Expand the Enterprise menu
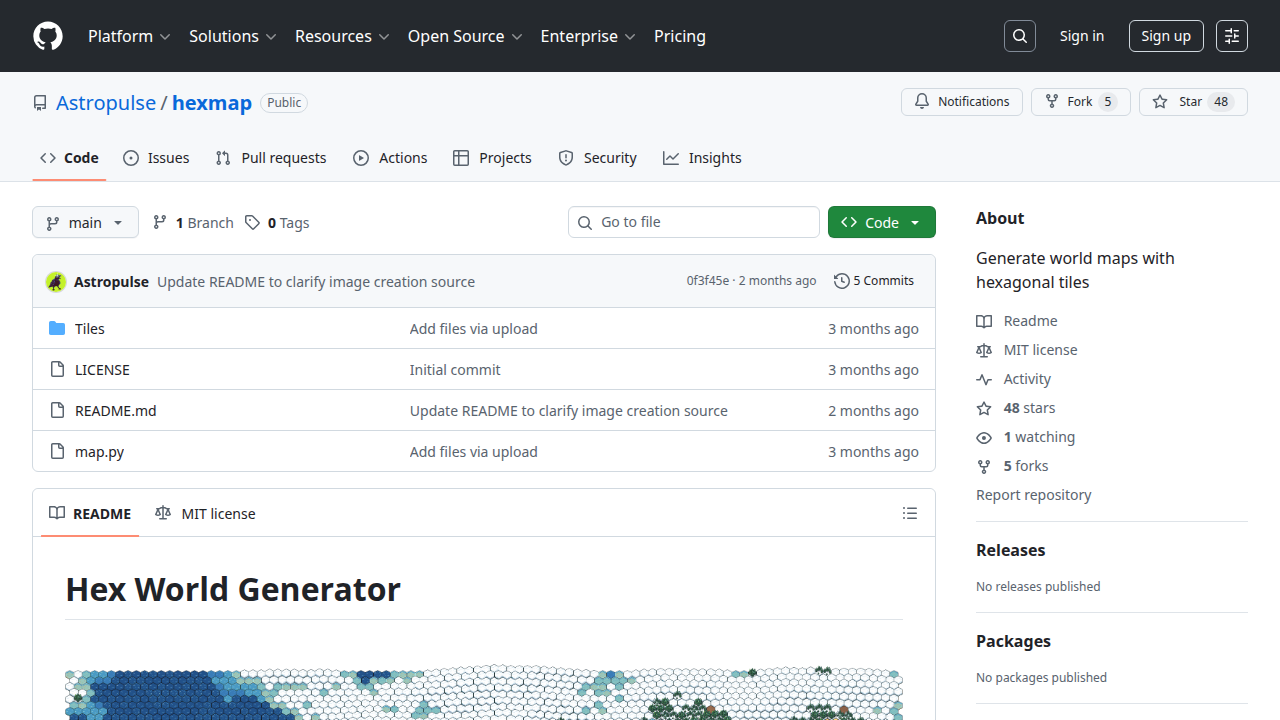1280x720 pixels. tap(588, 36)
